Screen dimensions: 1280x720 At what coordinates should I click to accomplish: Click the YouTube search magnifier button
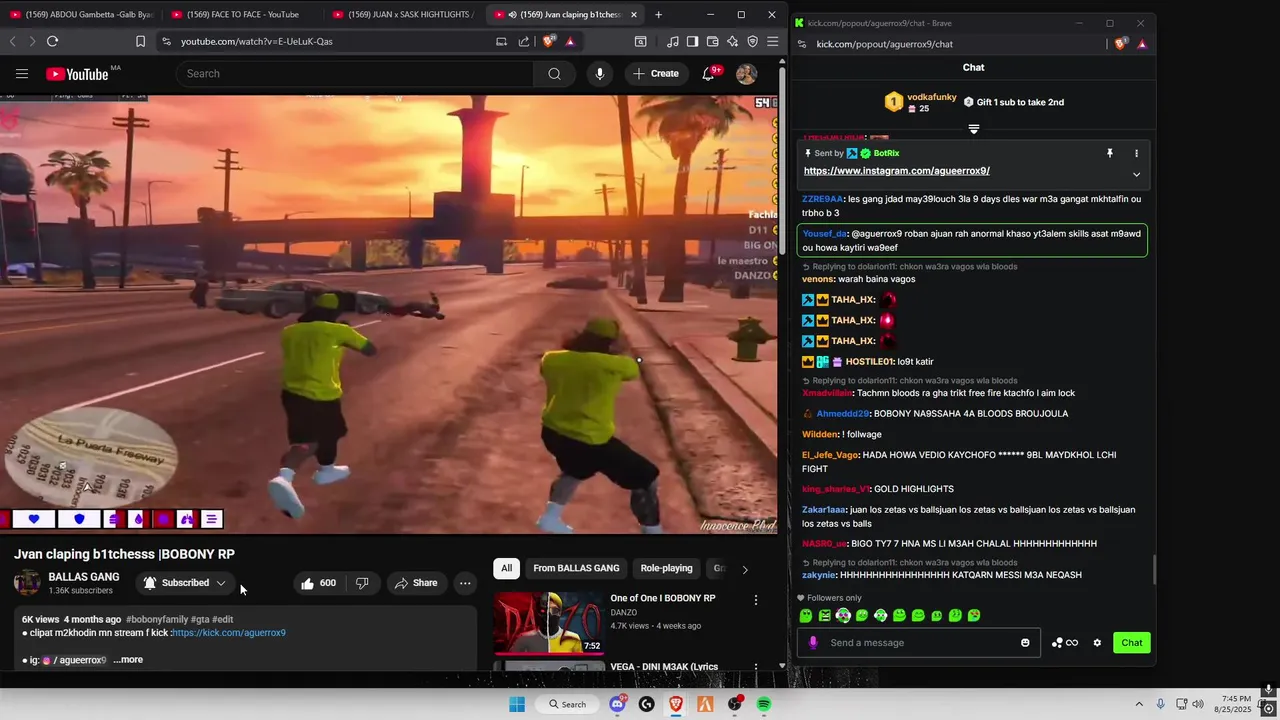click(554, 73)
